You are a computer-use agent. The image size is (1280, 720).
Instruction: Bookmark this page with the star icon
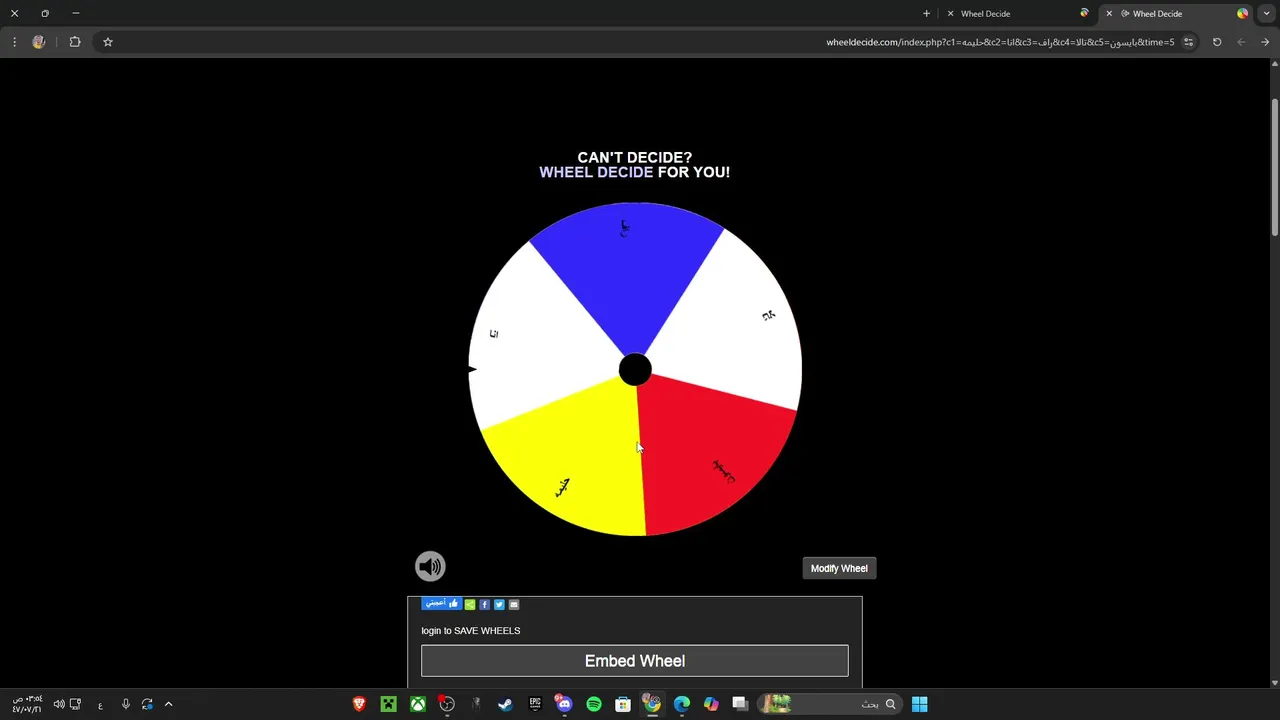point(108,42)
